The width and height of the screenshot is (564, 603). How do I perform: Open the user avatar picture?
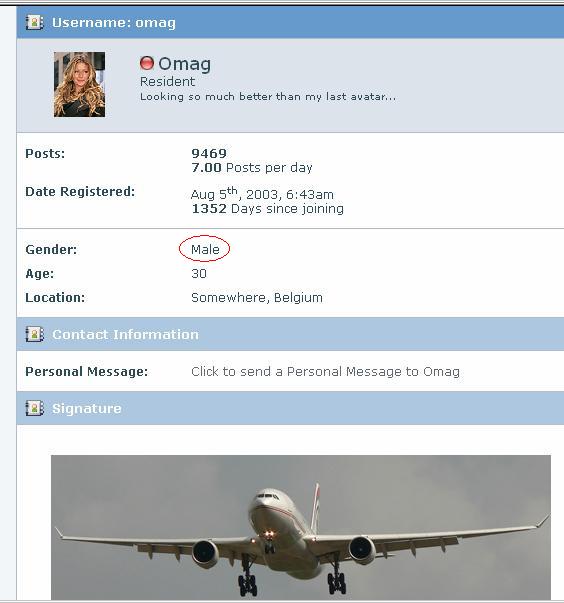79,84
